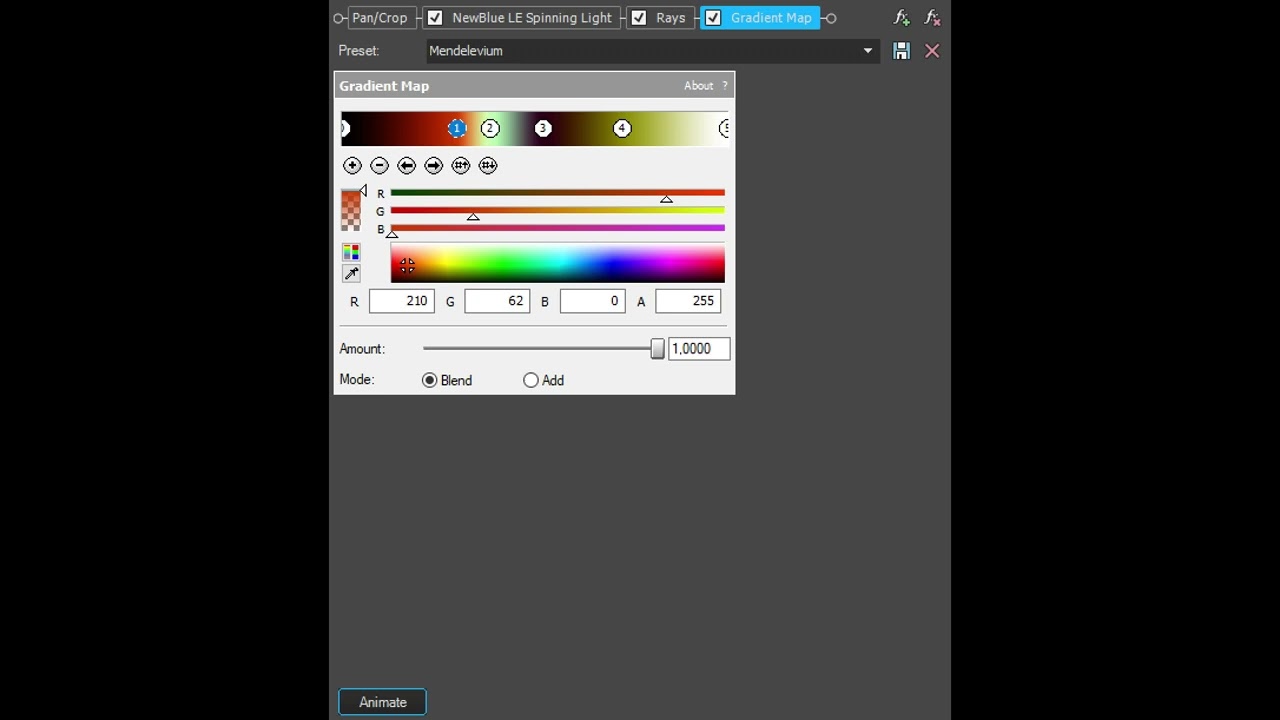This screenshot has width=1280, height=720.
Task: Click the R value field showing 210
Action: (402, 301)
